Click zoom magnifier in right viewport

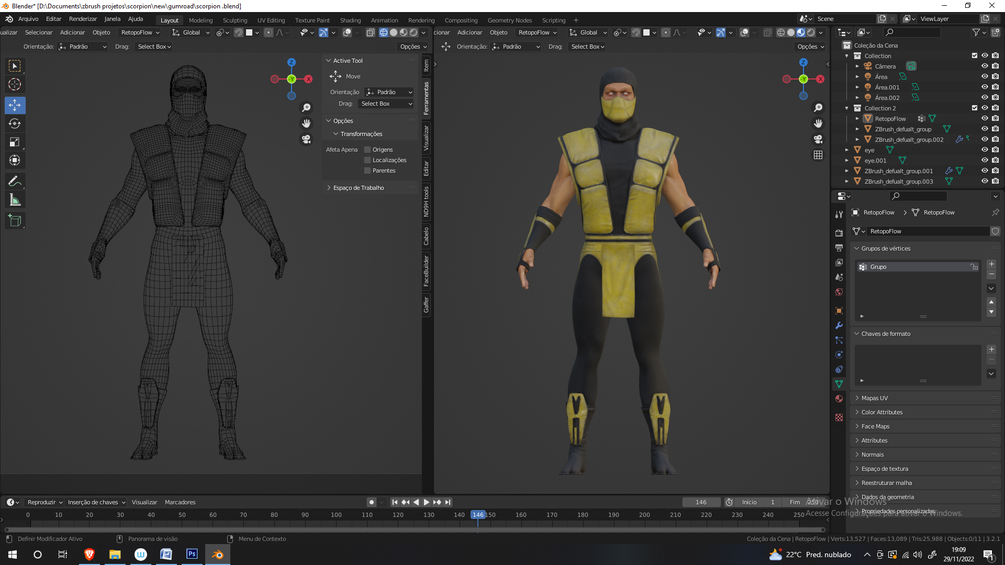click(818, 108)
